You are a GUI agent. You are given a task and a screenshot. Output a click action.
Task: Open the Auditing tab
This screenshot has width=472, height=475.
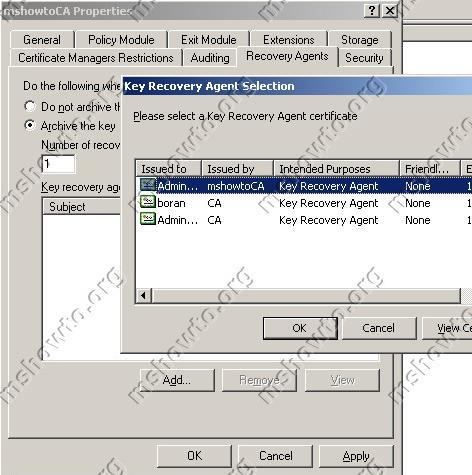210,58
